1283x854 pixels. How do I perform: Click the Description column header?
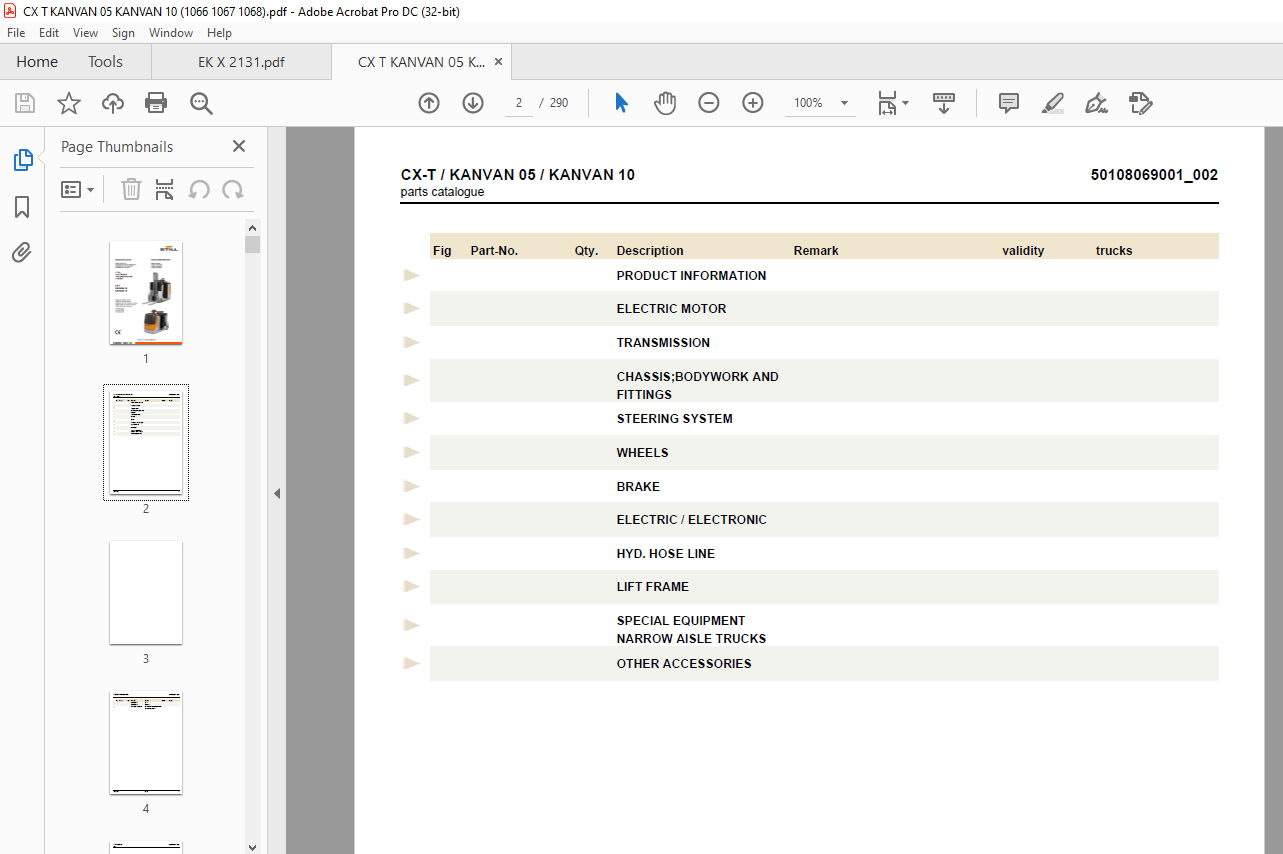coord(650,251)
